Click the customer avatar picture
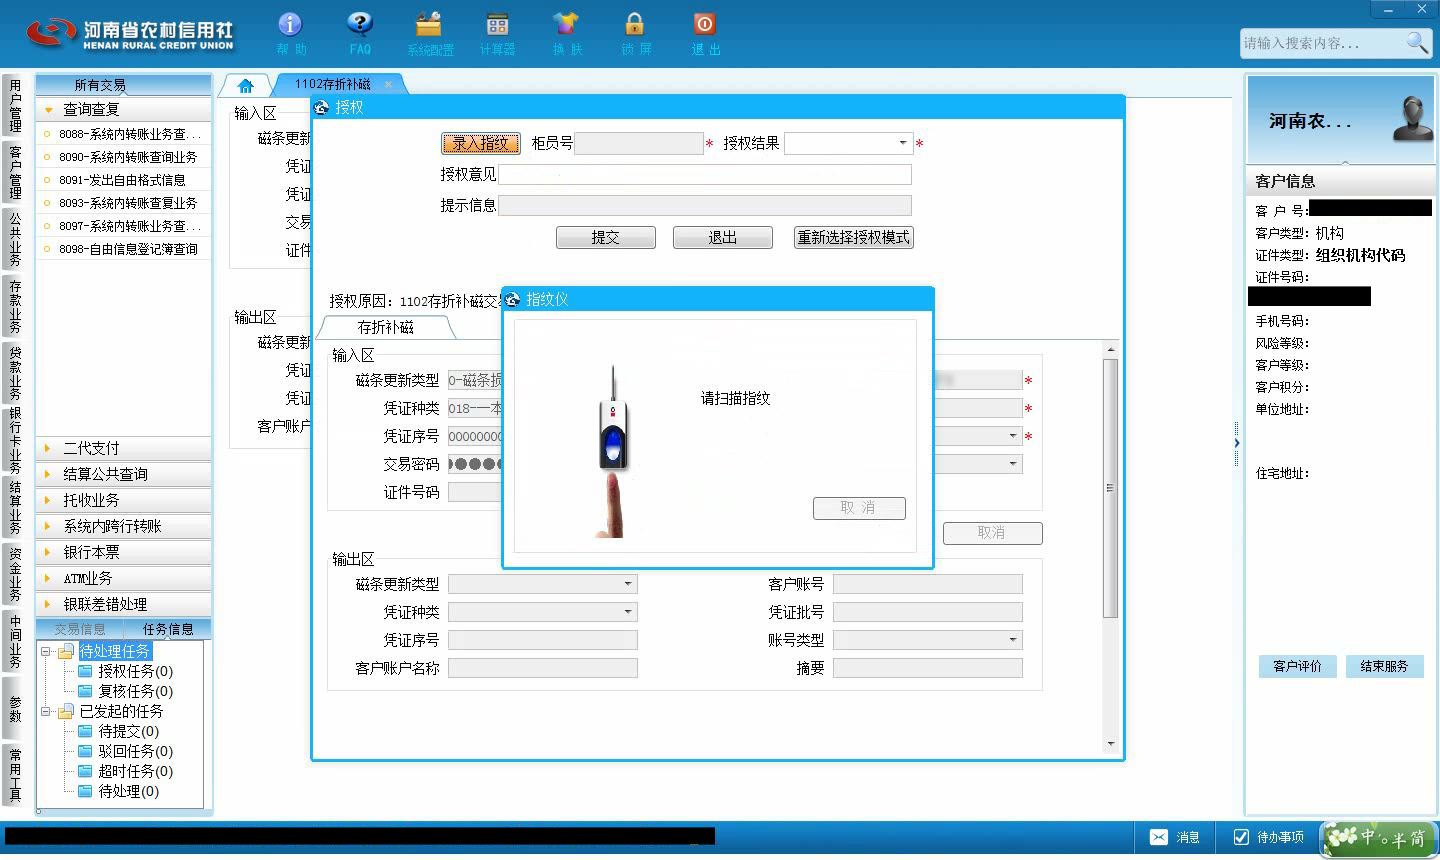The width and height of the screenshot is (1440, 860). coord(1413,119)
